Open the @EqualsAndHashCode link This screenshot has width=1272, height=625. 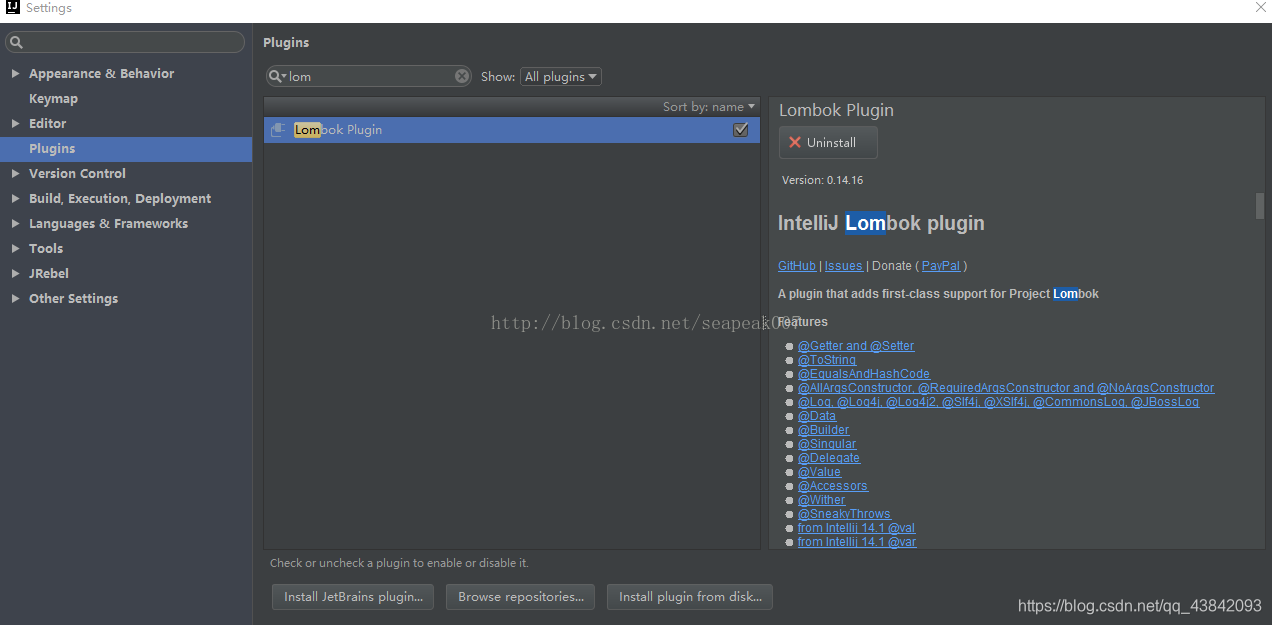(864, 374)
